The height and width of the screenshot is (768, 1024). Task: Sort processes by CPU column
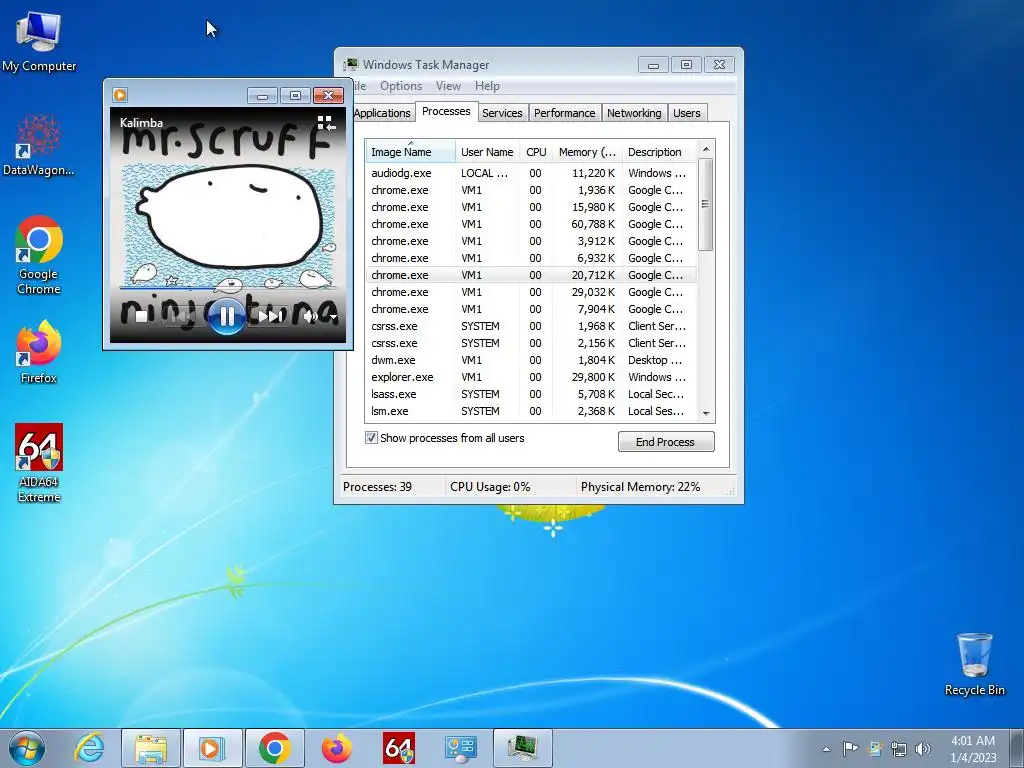[536, 152]
